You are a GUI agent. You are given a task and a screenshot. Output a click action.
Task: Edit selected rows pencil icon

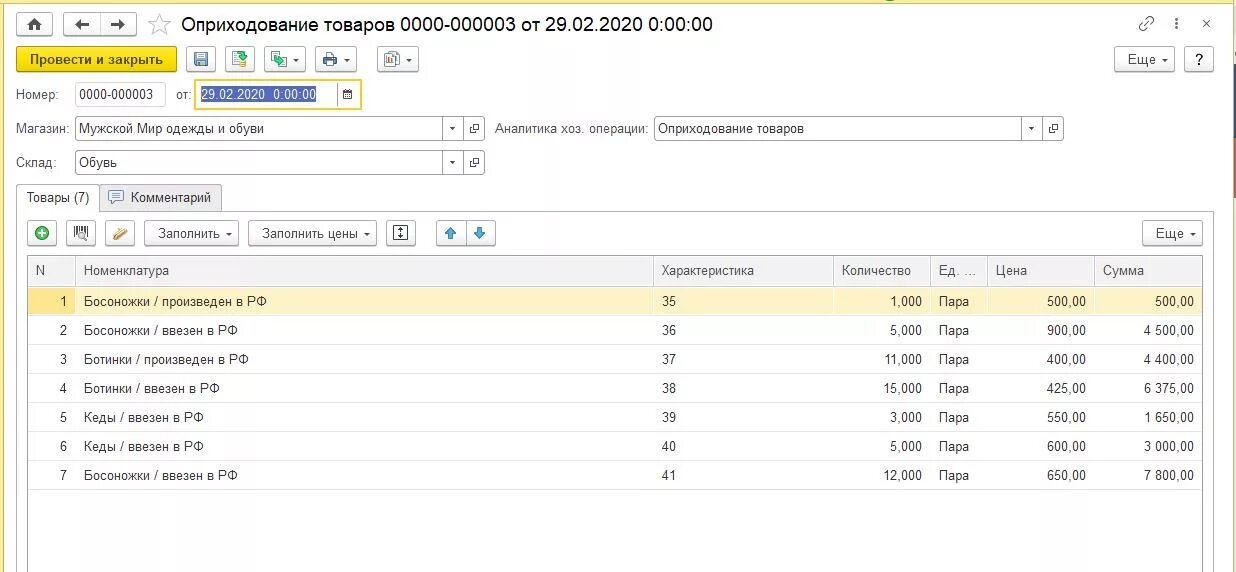click(x=120, y=233)
